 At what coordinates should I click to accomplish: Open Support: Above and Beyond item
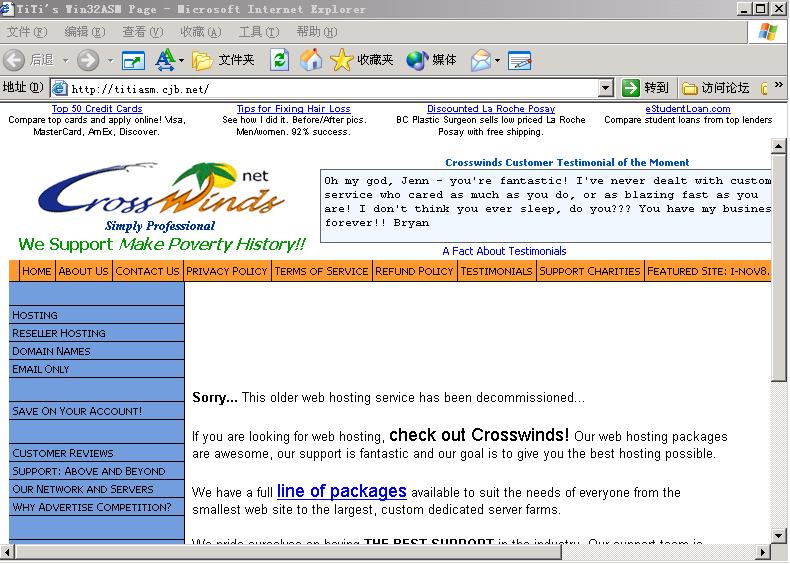coord(96,471)
